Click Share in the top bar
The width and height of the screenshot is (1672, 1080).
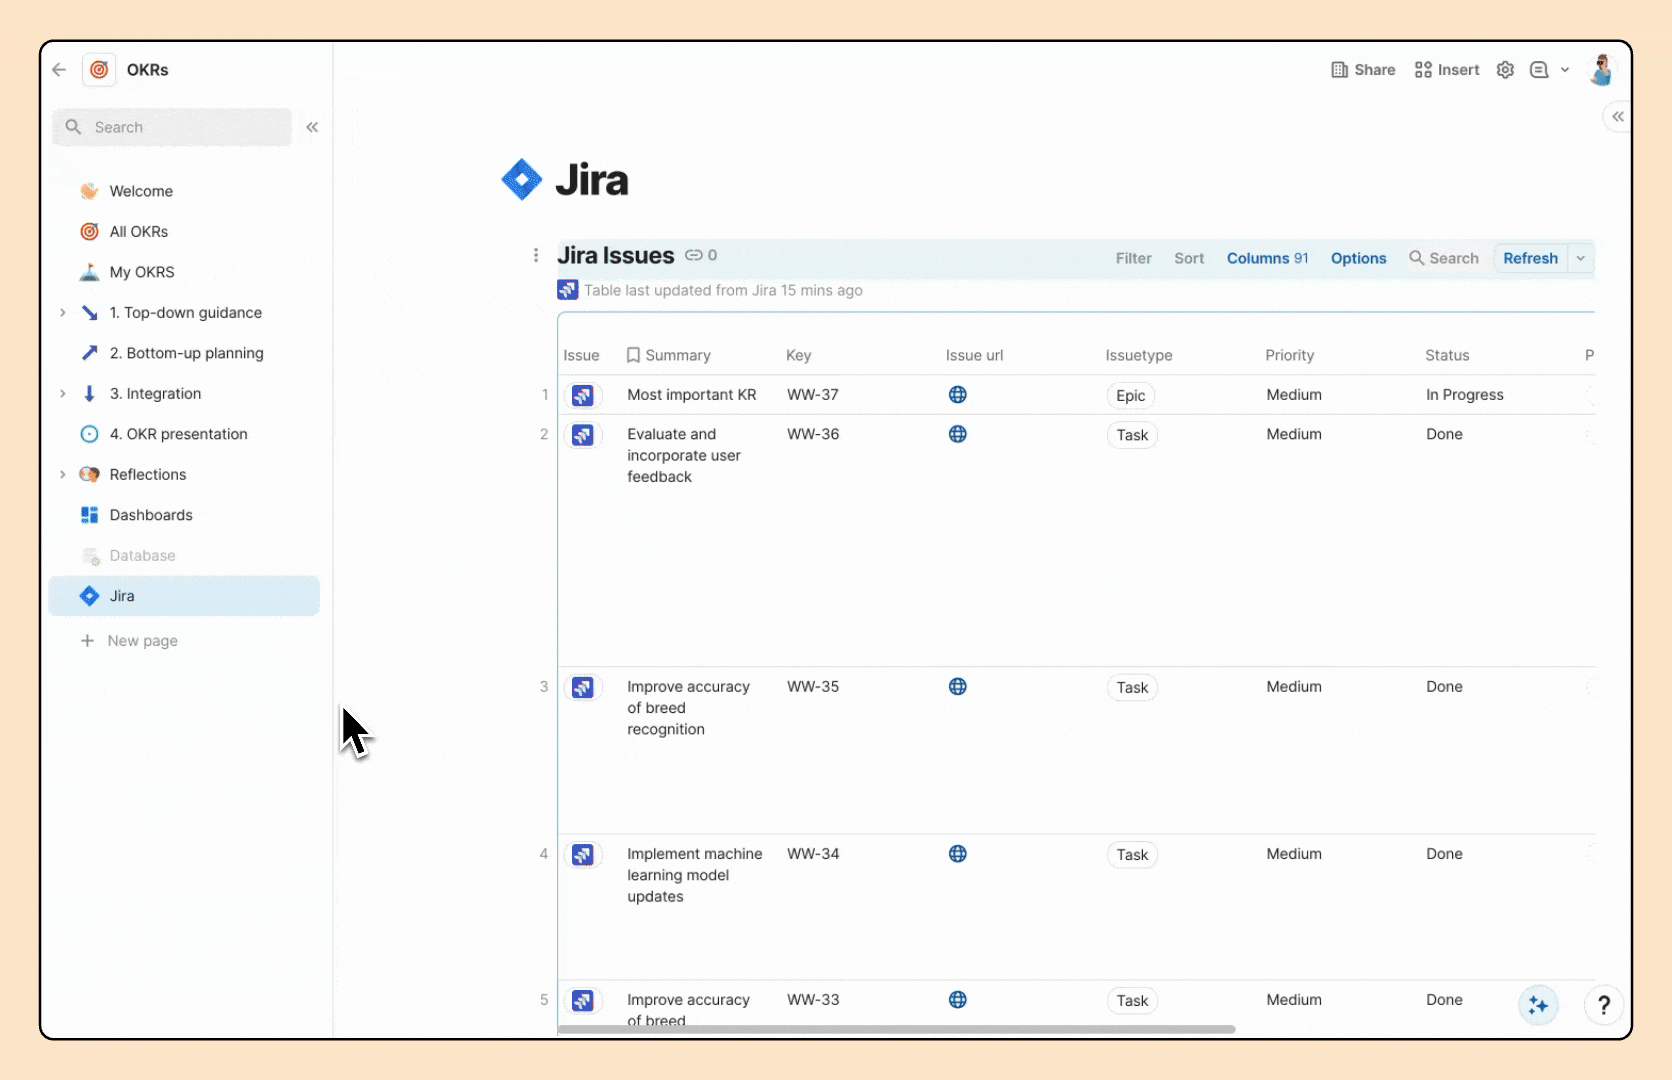[x=1363, y=70]
